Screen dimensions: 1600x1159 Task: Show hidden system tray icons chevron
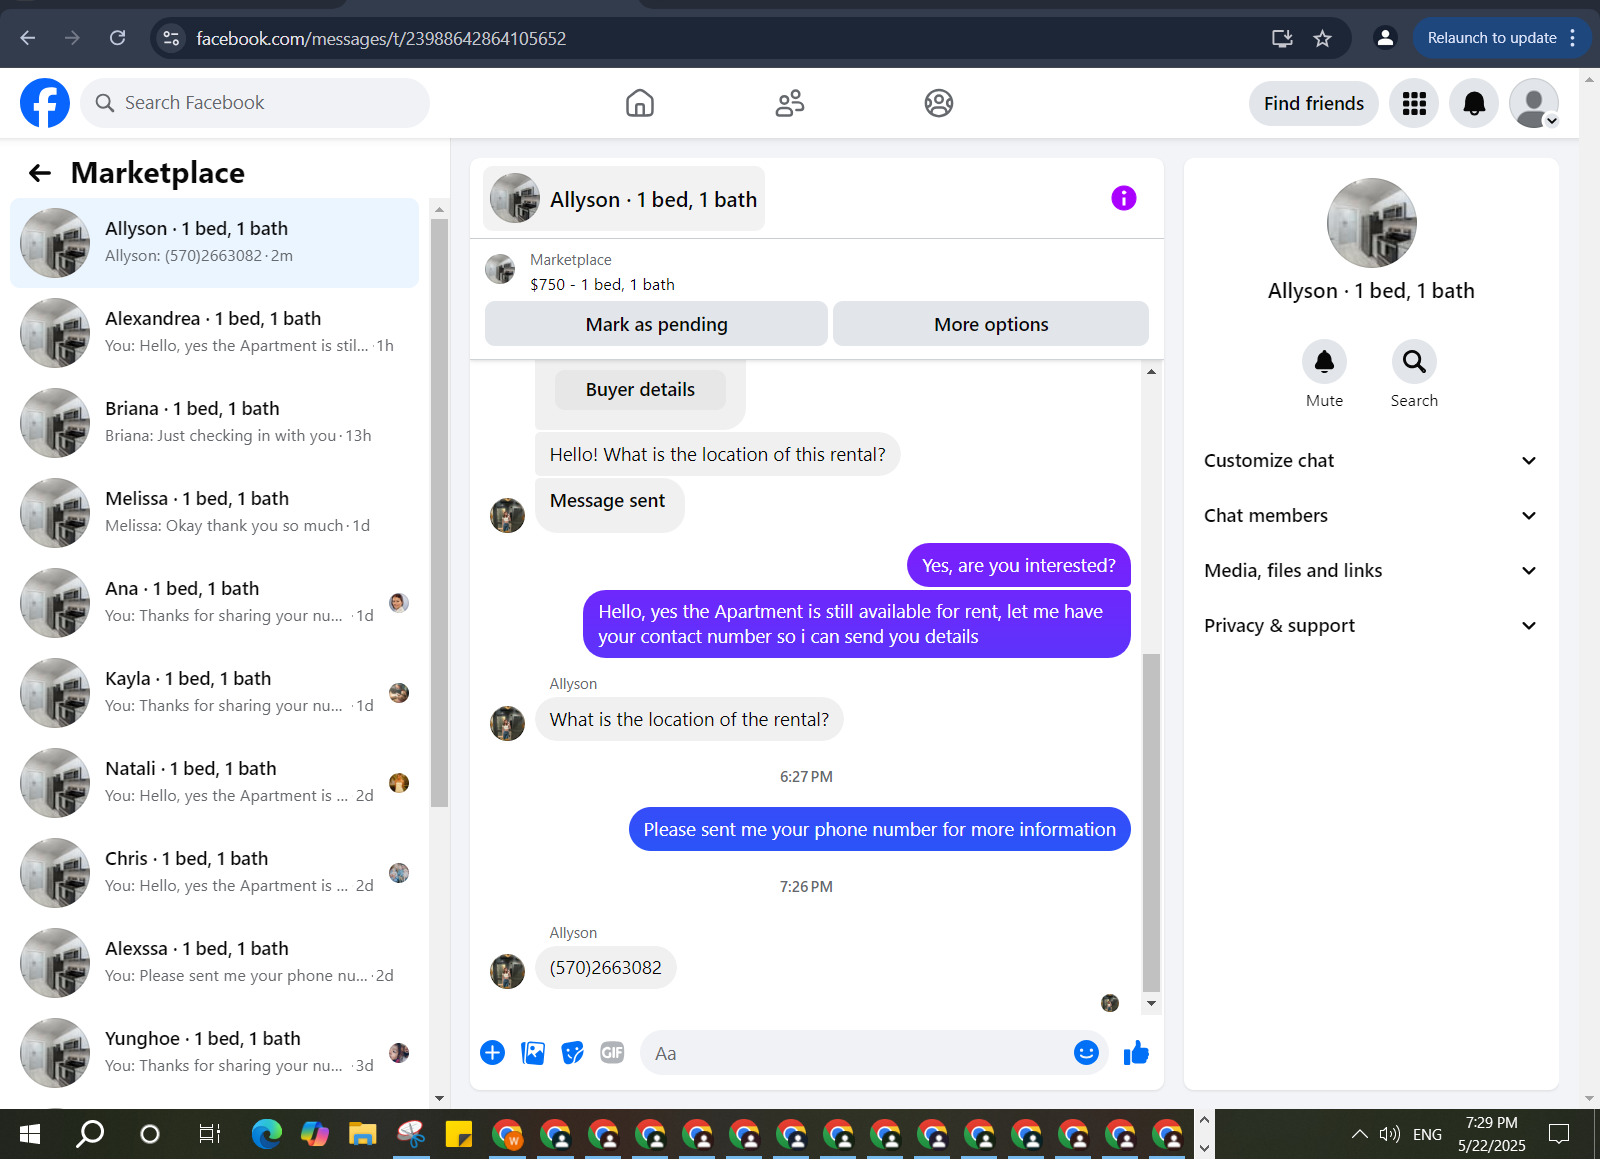point(1360,1134)
